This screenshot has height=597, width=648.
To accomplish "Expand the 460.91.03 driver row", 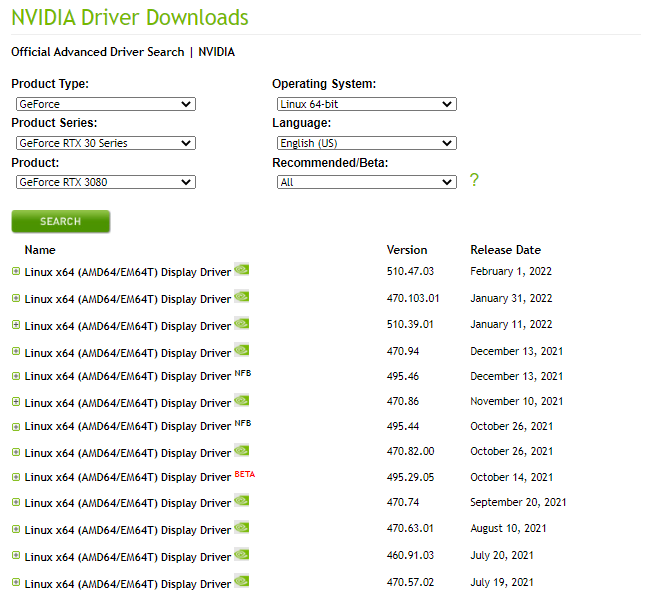I will click(x=16, y=555).
